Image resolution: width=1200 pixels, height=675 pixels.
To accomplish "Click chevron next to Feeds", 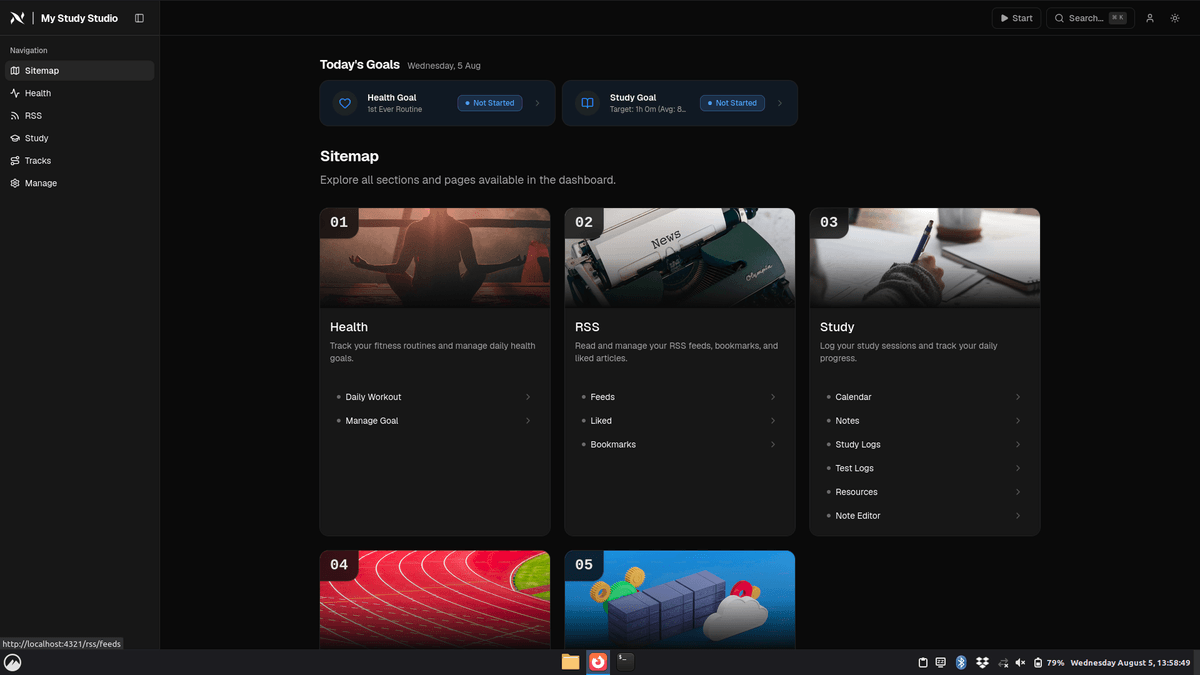I will pyautogui.click(x=773, y=397).
